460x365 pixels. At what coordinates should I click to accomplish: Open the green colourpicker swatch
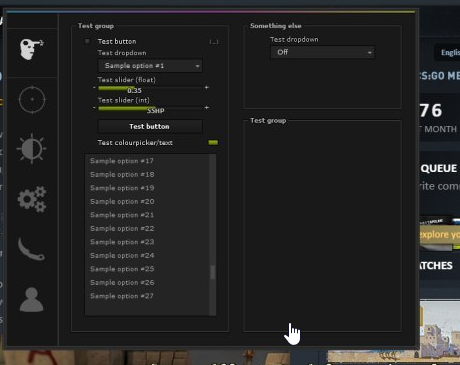pos(213,143)
